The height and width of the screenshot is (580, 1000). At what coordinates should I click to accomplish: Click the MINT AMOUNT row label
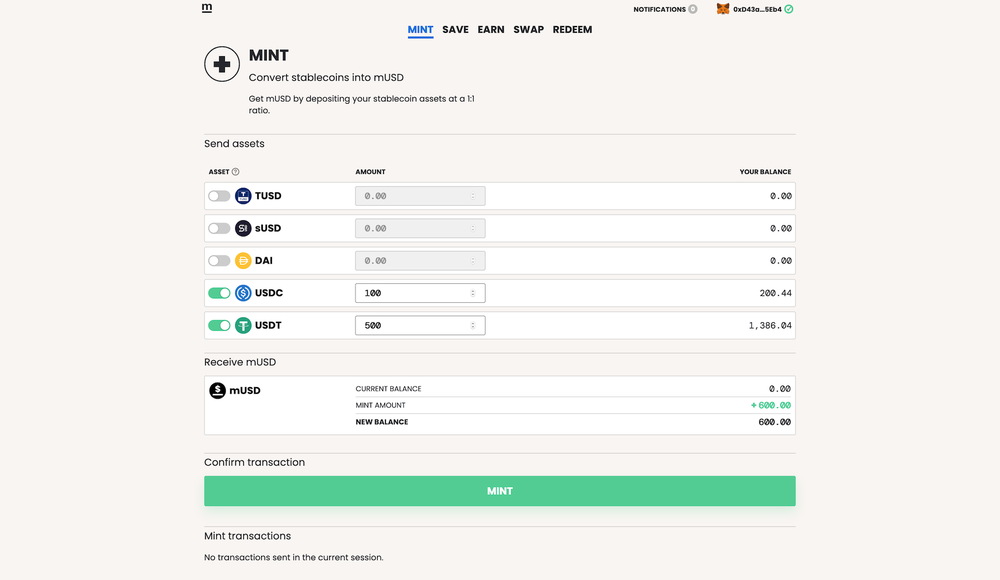tap(380, 405)
